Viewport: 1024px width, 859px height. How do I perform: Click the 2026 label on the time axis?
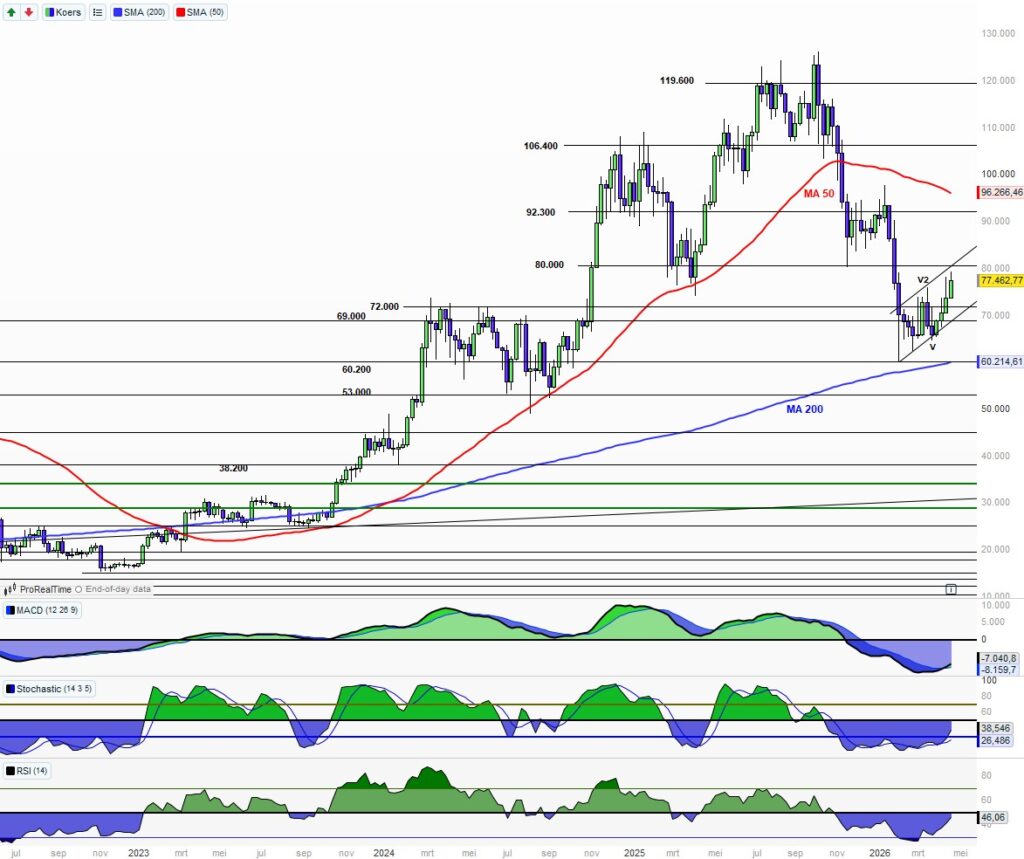click(880, 853)
